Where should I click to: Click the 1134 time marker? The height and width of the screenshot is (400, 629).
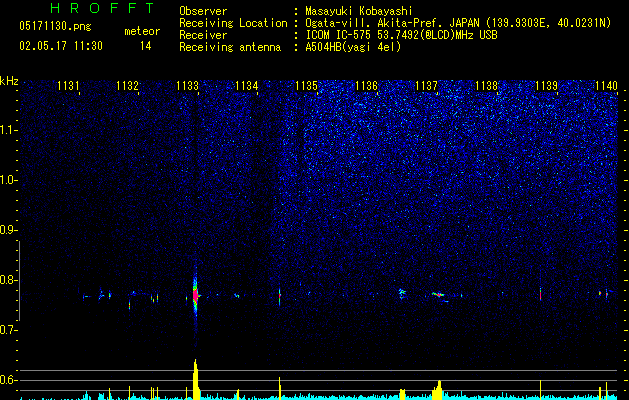point(247,86)
